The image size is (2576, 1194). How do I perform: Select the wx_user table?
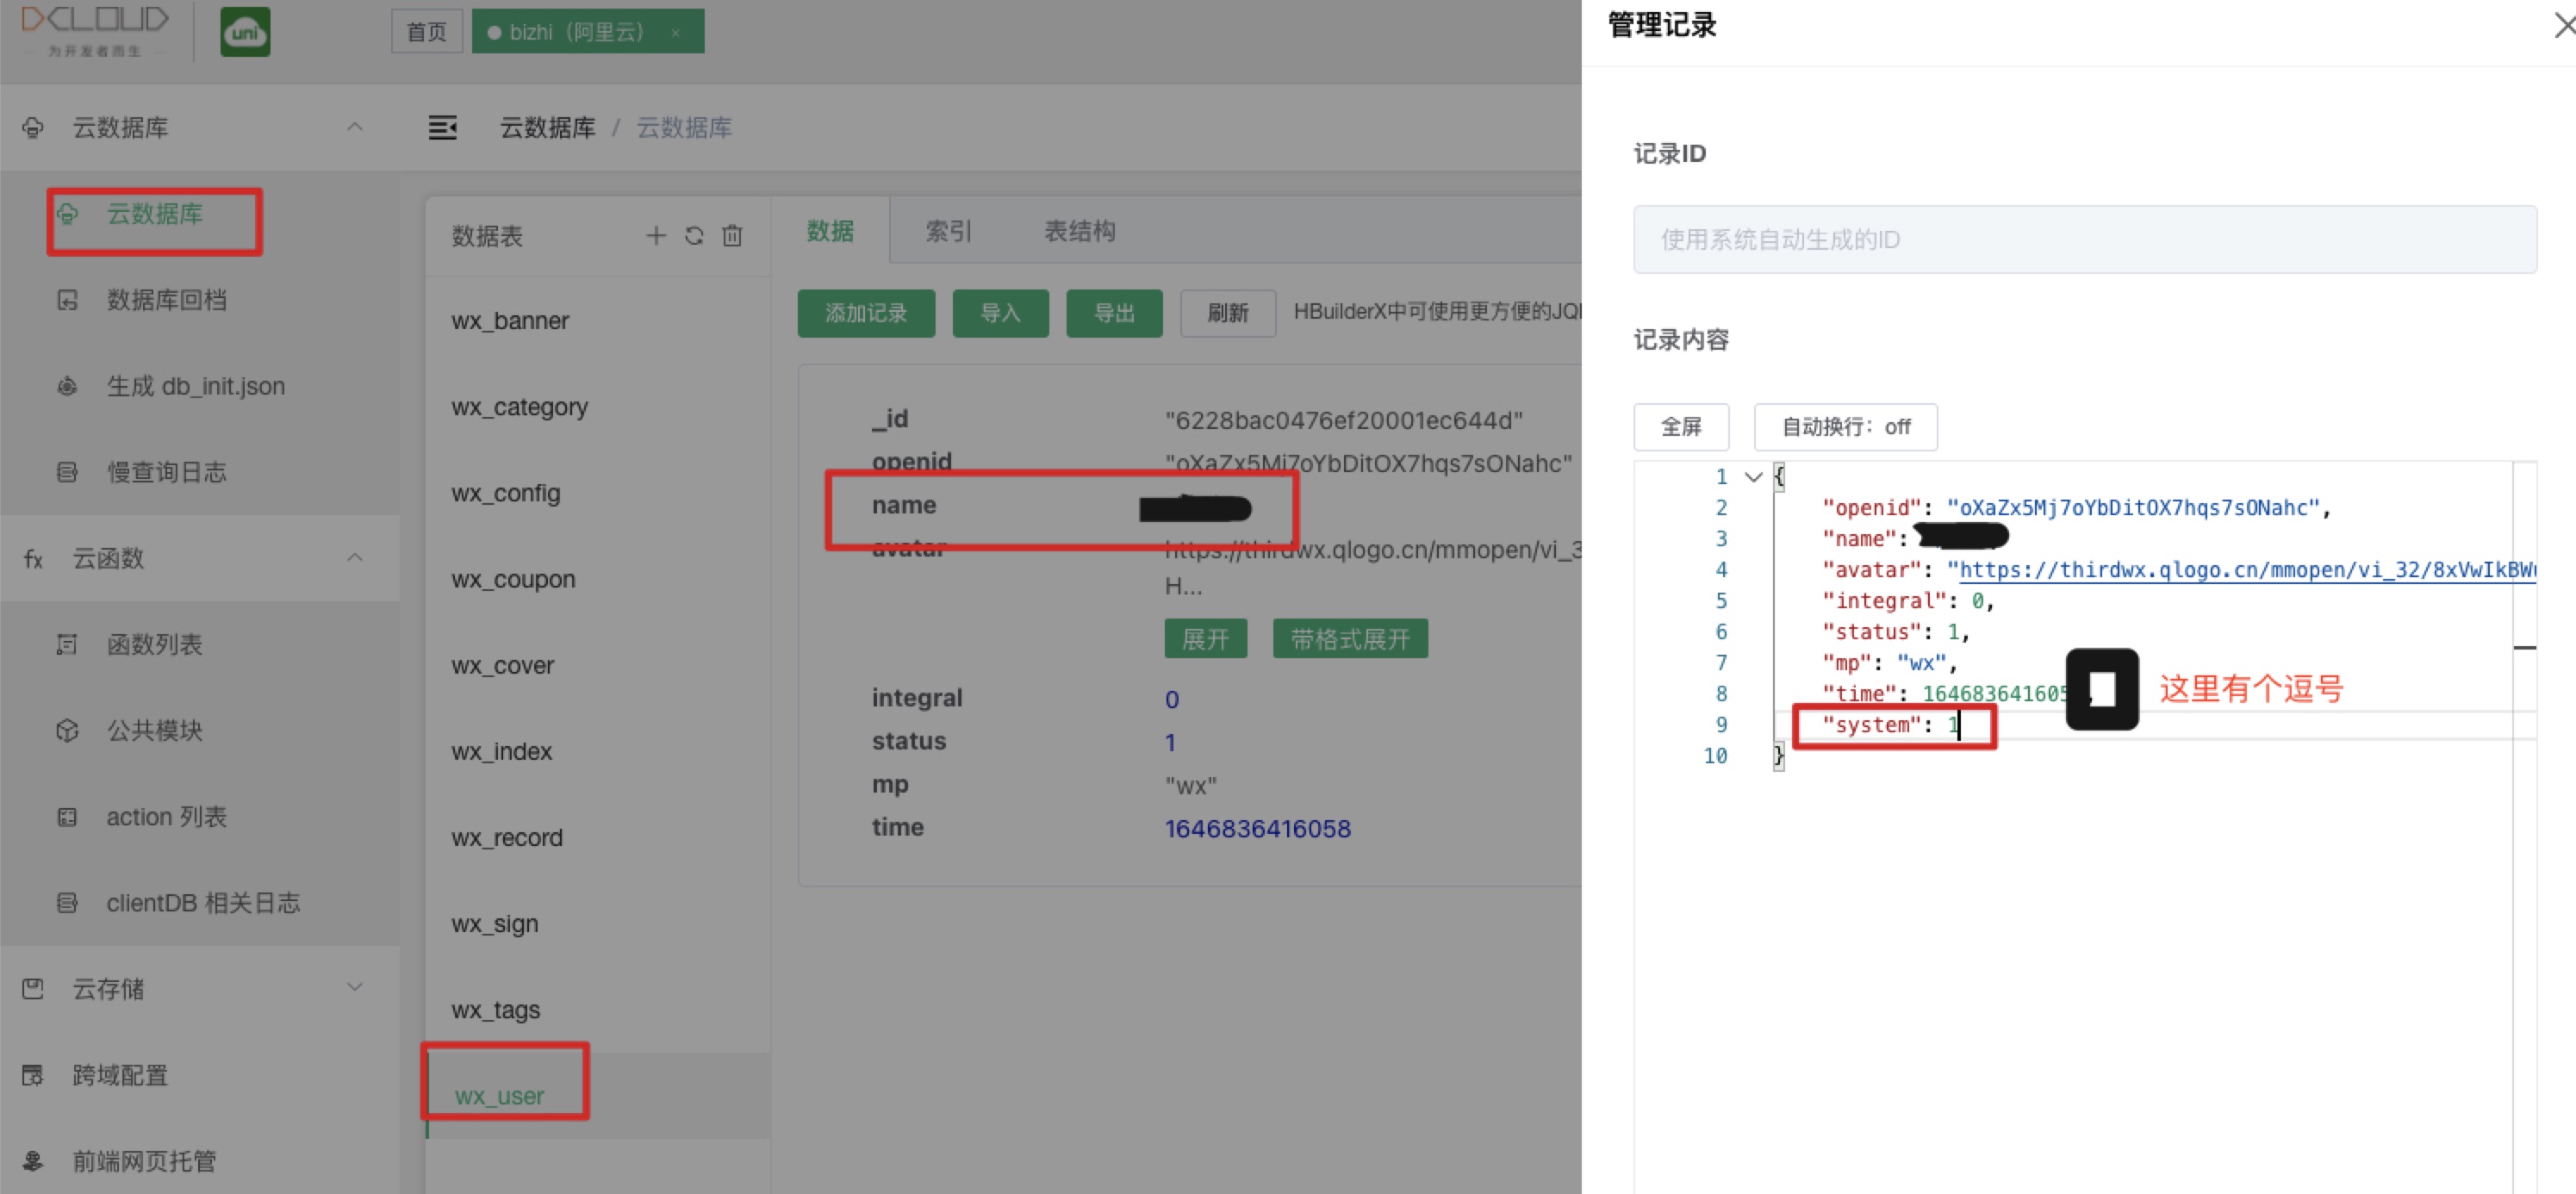[x=499, y=1095]
